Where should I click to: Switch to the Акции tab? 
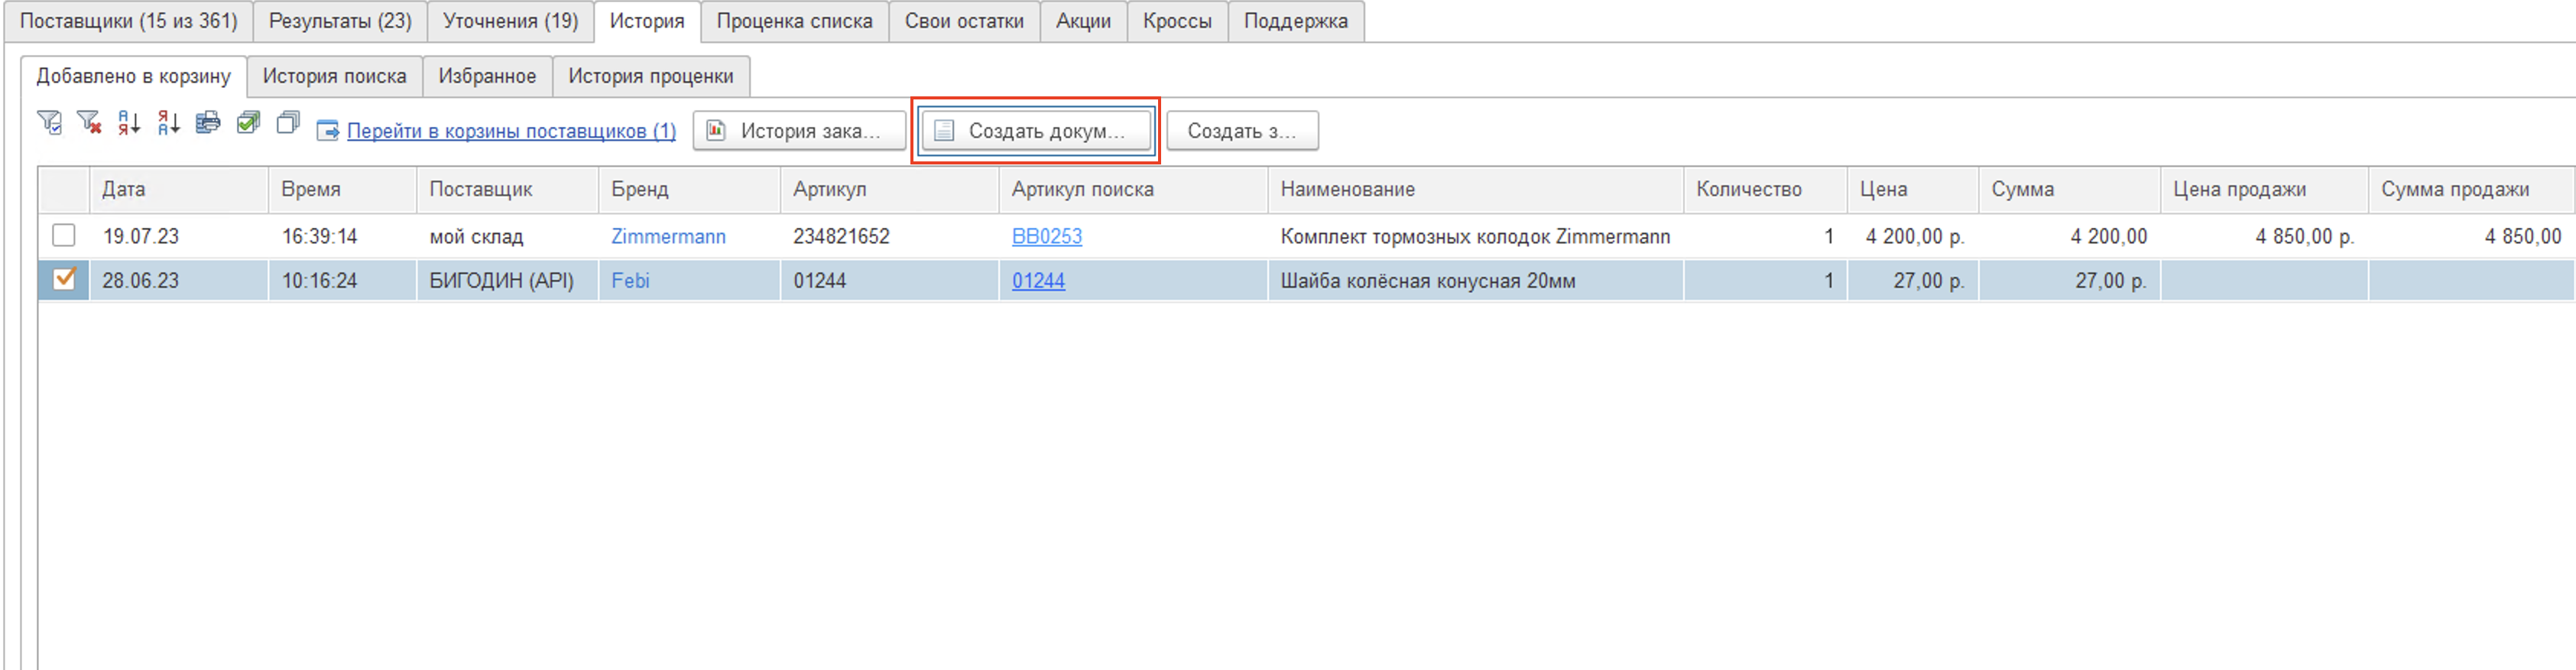tap(1084, 21)
